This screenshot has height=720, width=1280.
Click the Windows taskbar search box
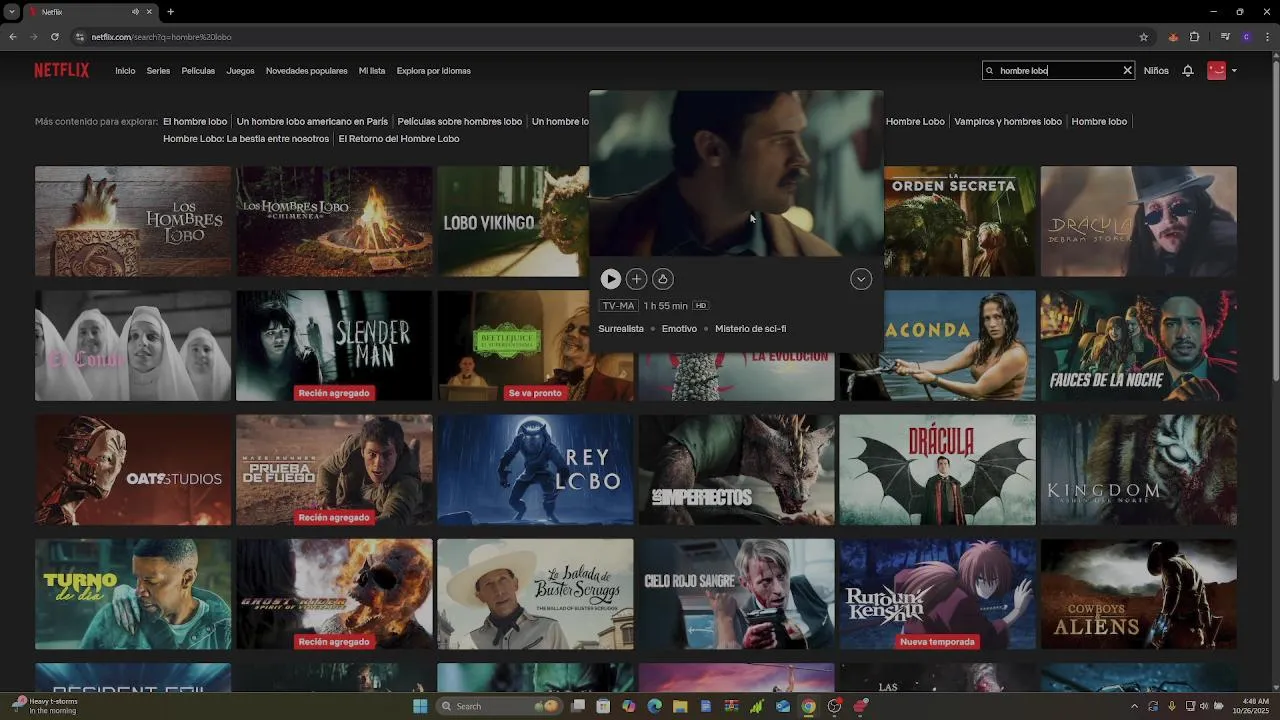click(499, 706)
